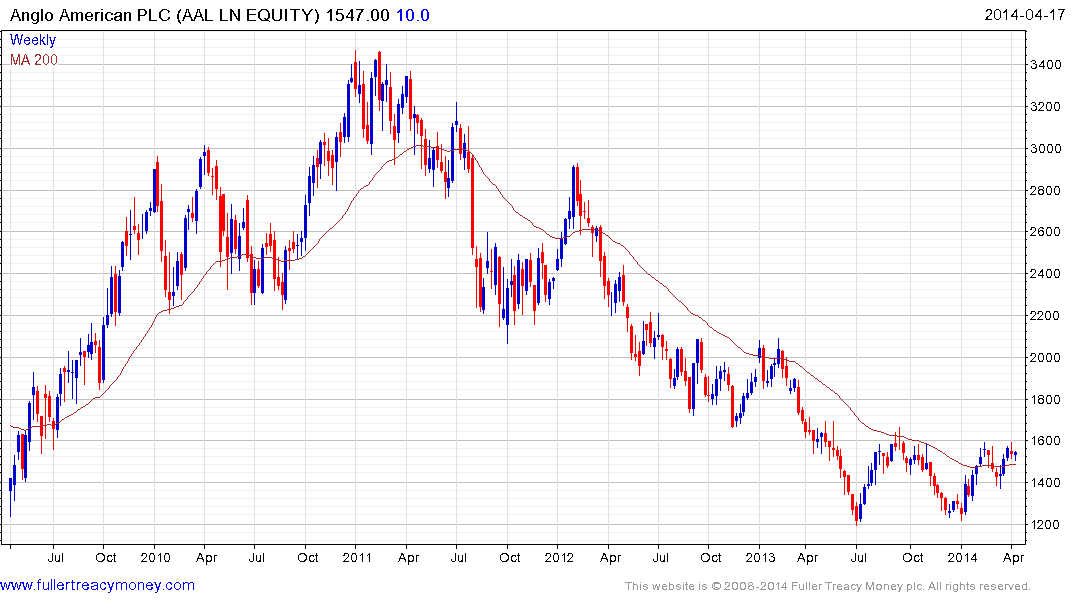Click the 2800 price axis label
Screen dimensions: 1075x600
[1046, 191]
